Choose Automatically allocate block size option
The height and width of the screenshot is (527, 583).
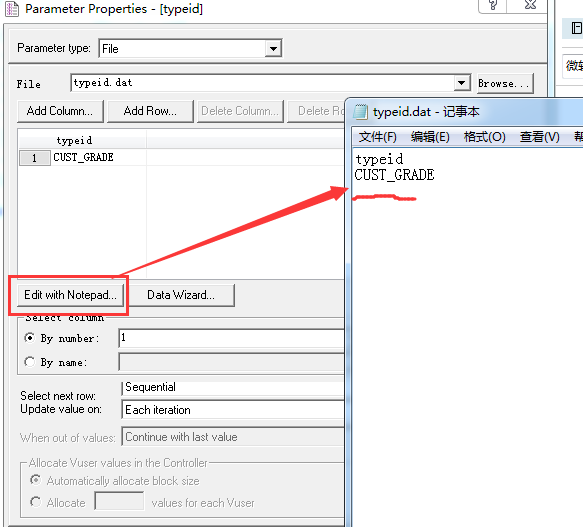point(35,480)
